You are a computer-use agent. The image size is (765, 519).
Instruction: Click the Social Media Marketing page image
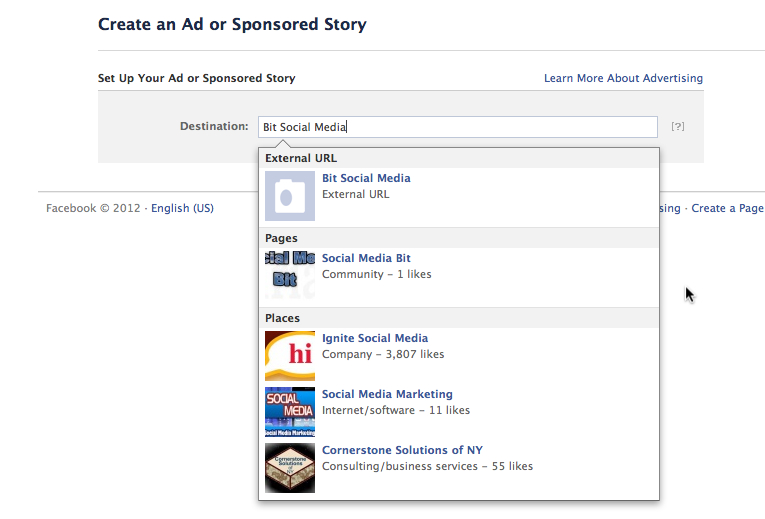coord(290,412)
